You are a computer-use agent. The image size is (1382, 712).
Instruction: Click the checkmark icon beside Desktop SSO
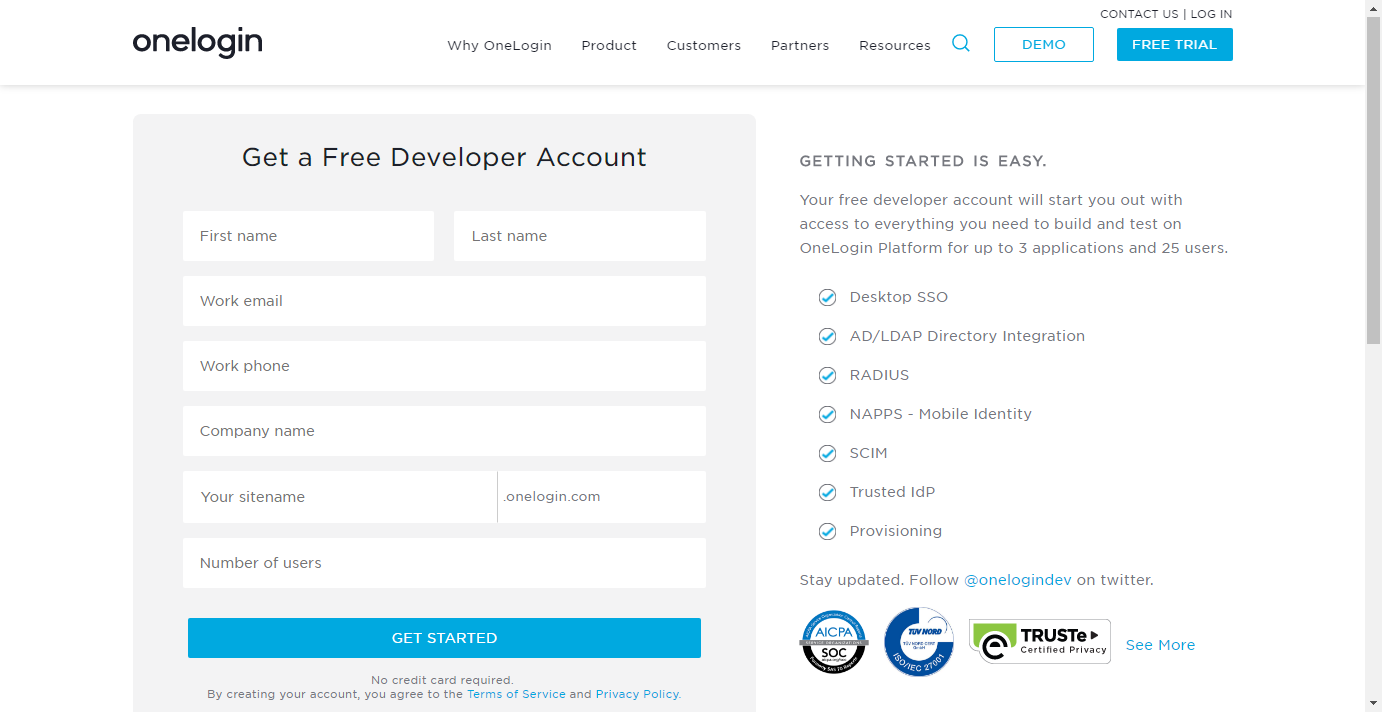[x=827, y=297]
